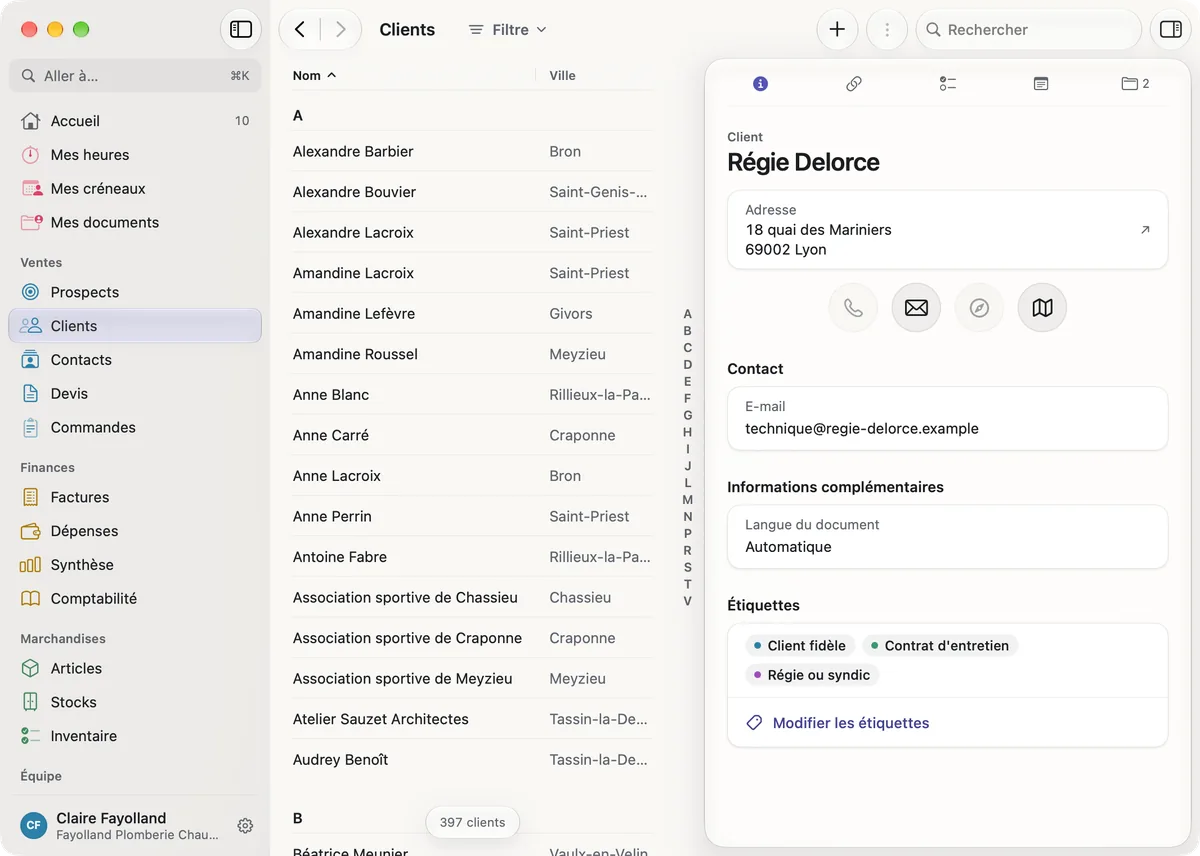Jump to letter V in alphabet index

point(687,601)
